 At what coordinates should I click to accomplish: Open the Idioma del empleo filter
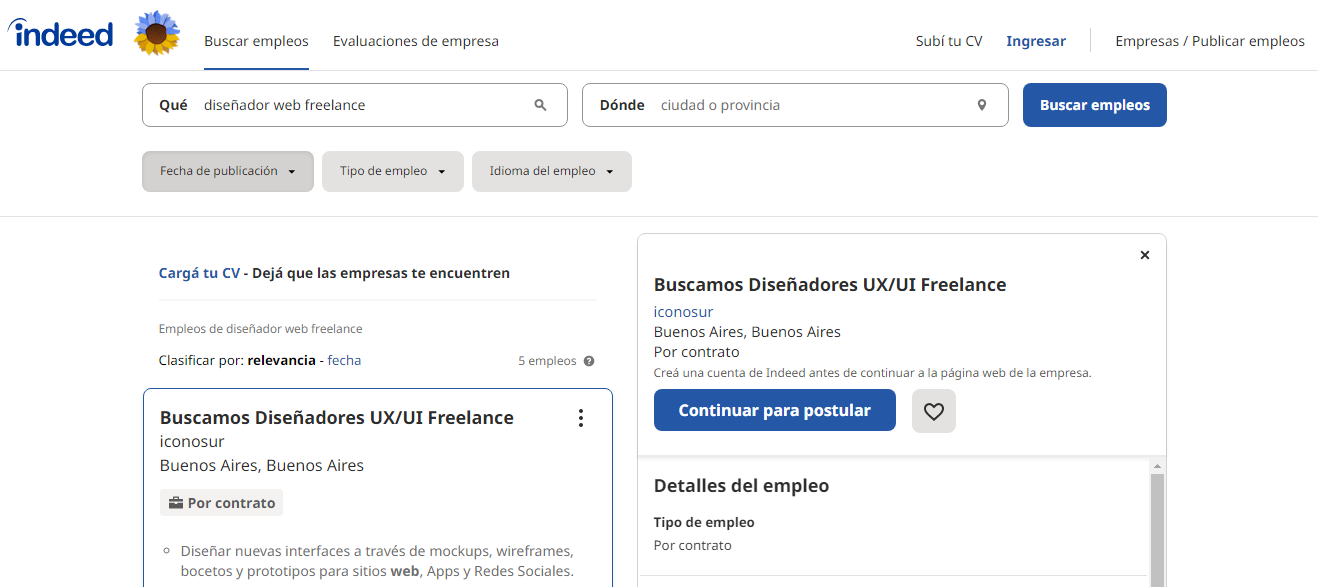pos(551,171)
